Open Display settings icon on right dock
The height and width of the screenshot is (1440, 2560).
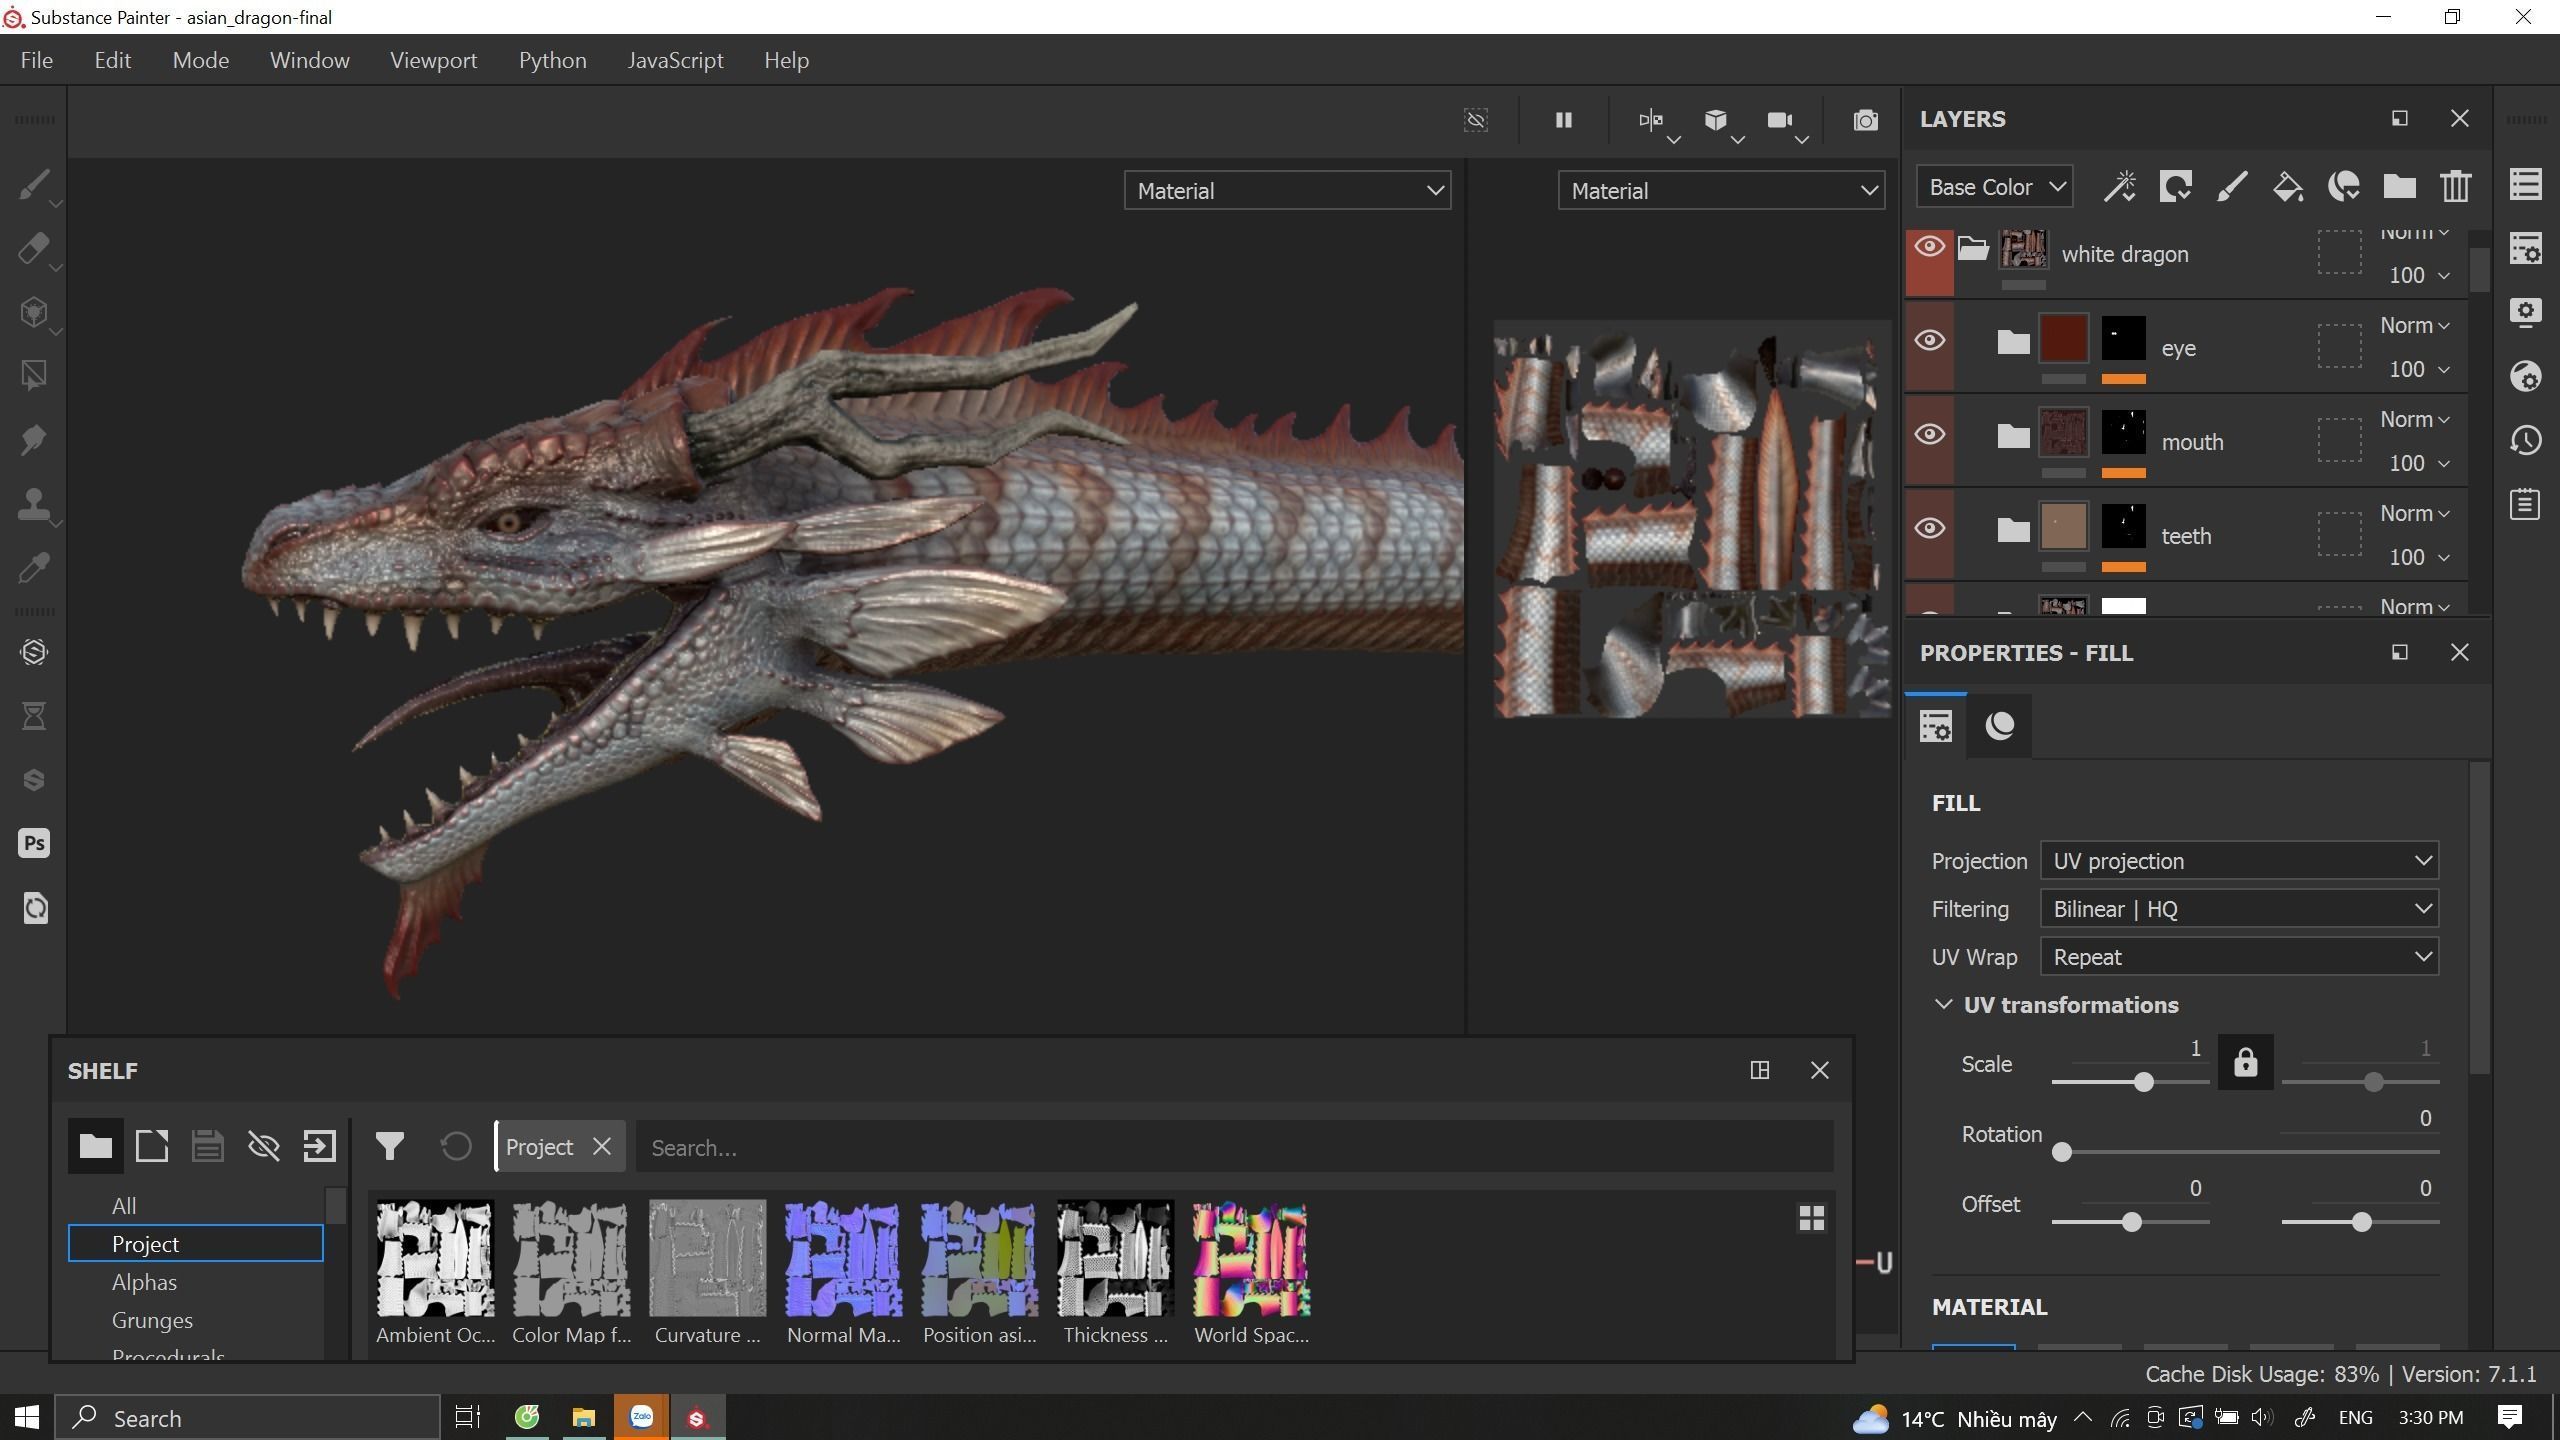[x=2526, y=312]
